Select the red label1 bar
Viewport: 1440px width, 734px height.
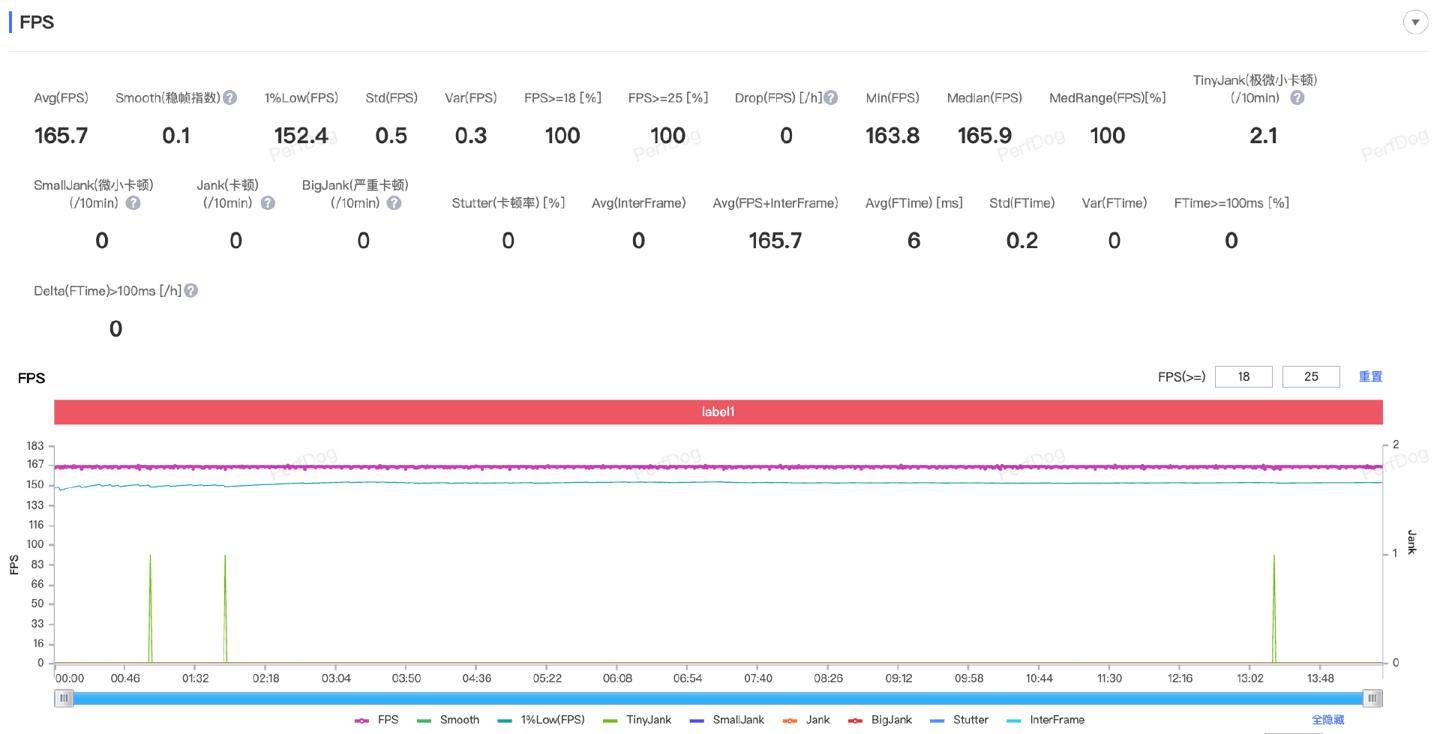tap(718, 412)
